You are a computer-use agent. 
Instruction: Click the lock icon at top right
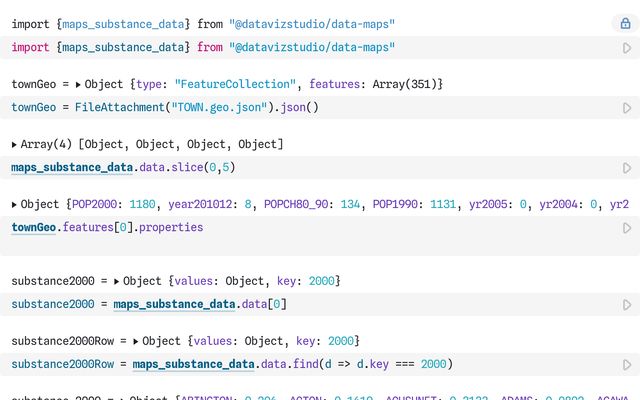tap(626, 23)
